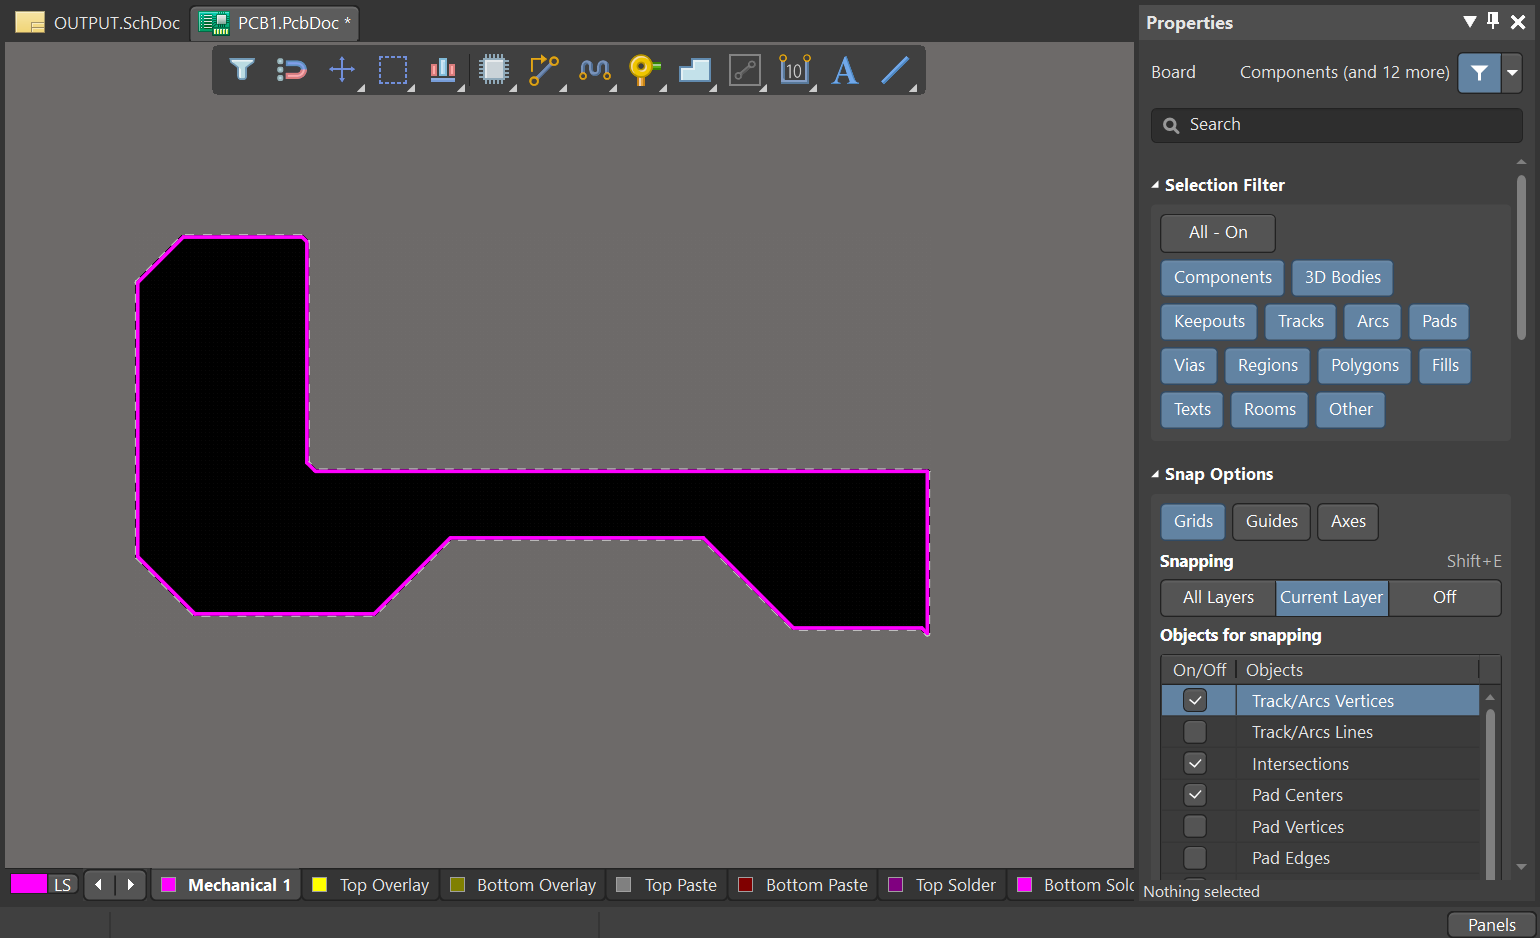The width and height of the screenshot is (1540, 938).
Task: Set snapping to All Layers
Action: coord(1218,598)
